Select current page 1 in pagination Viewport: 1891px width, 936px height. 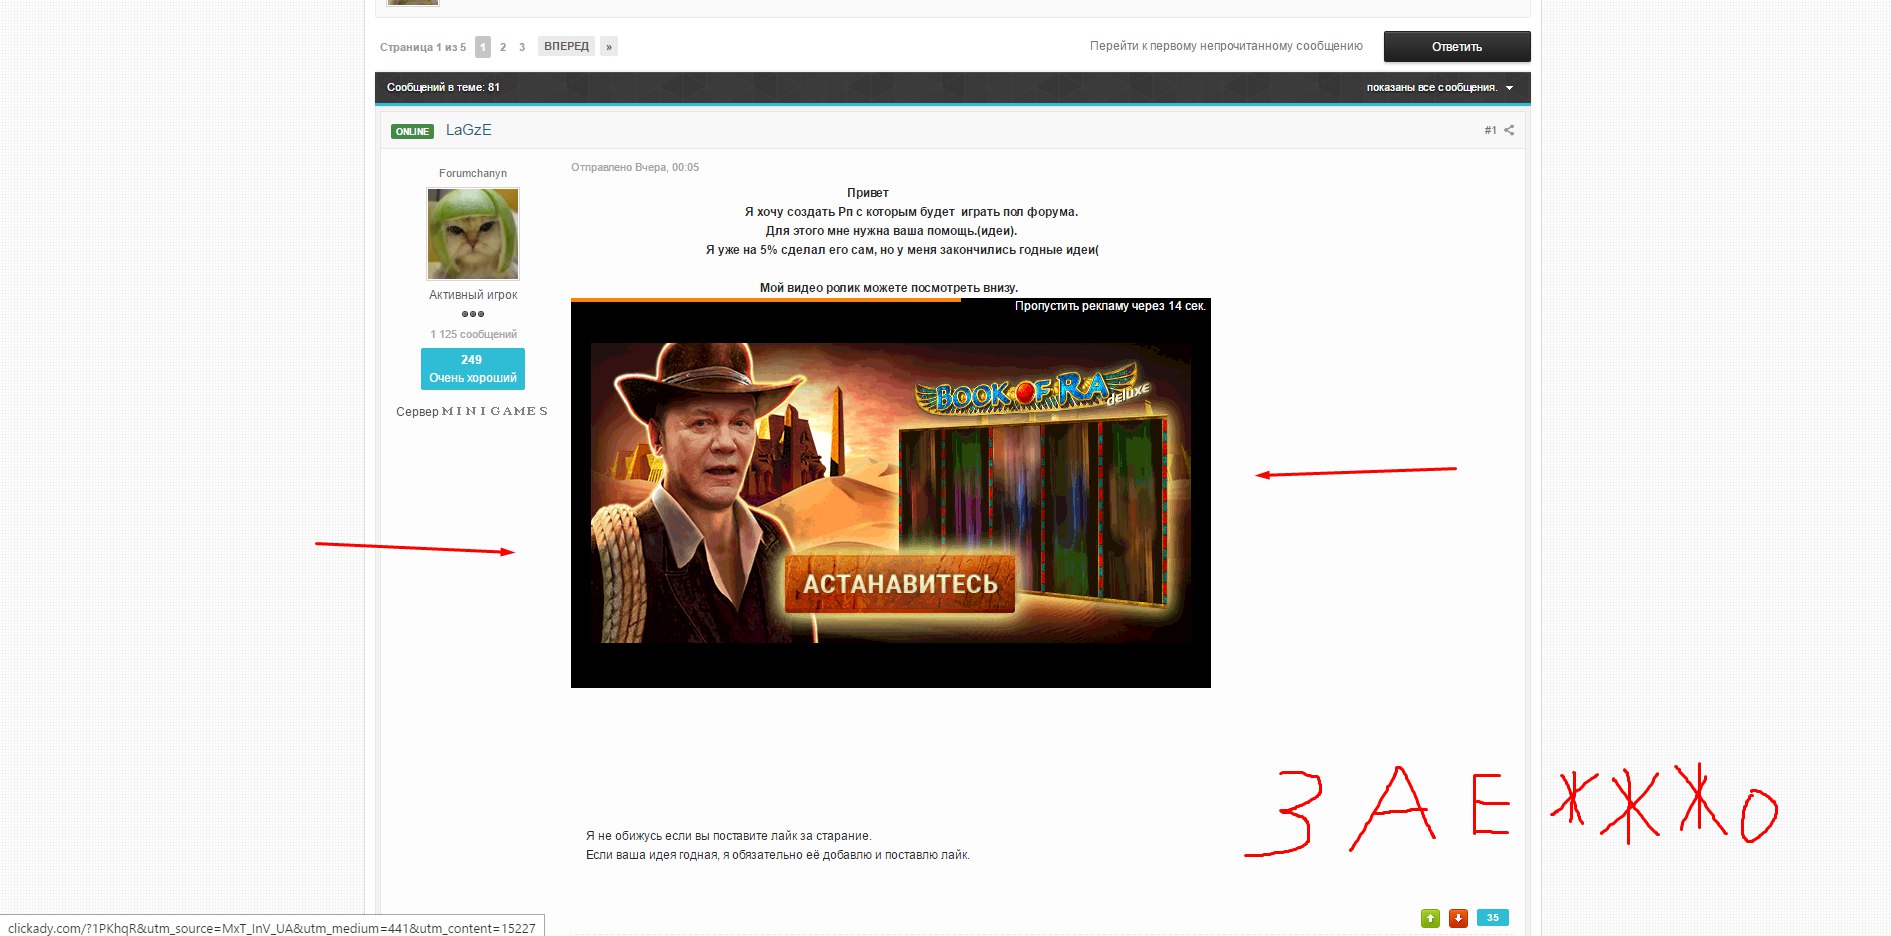483,47
